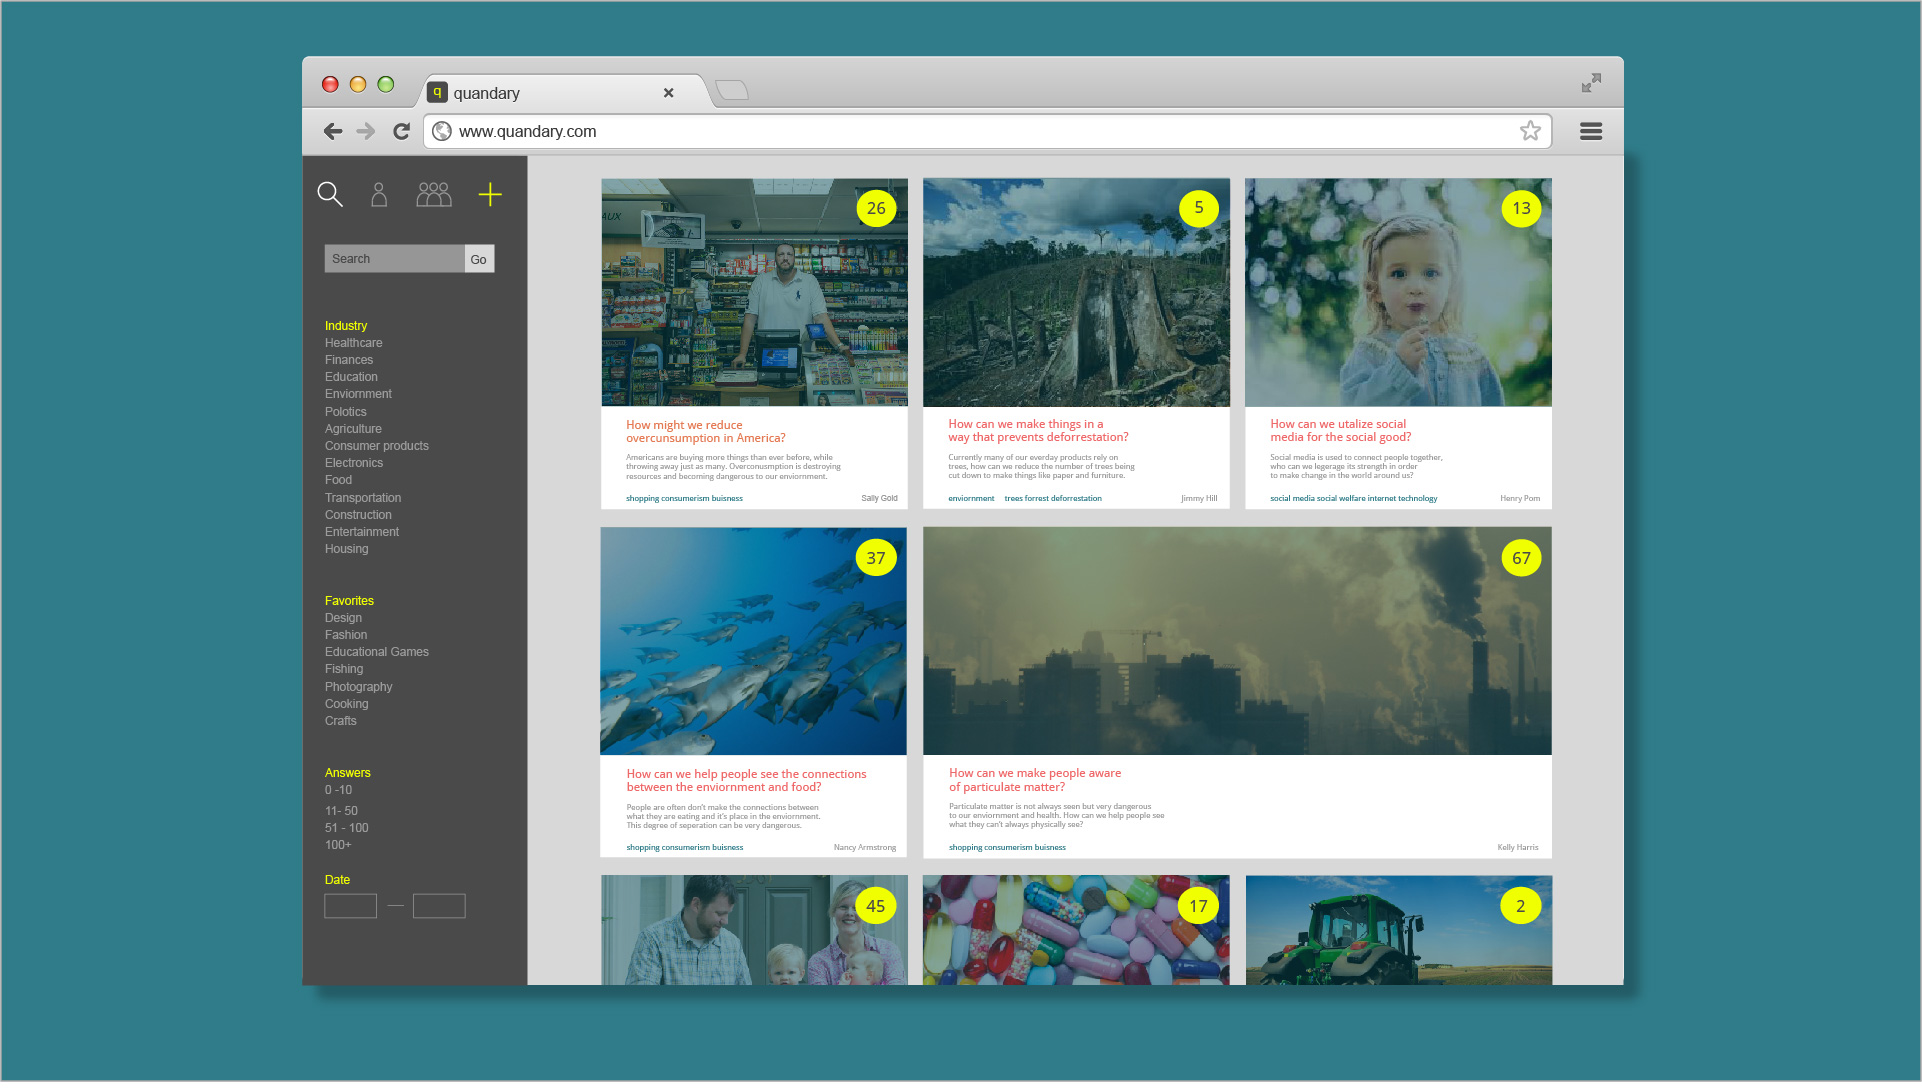Click the first Date range box
The height and width of the screenshot is (1090, 1922).
click(x=350, y=906)
